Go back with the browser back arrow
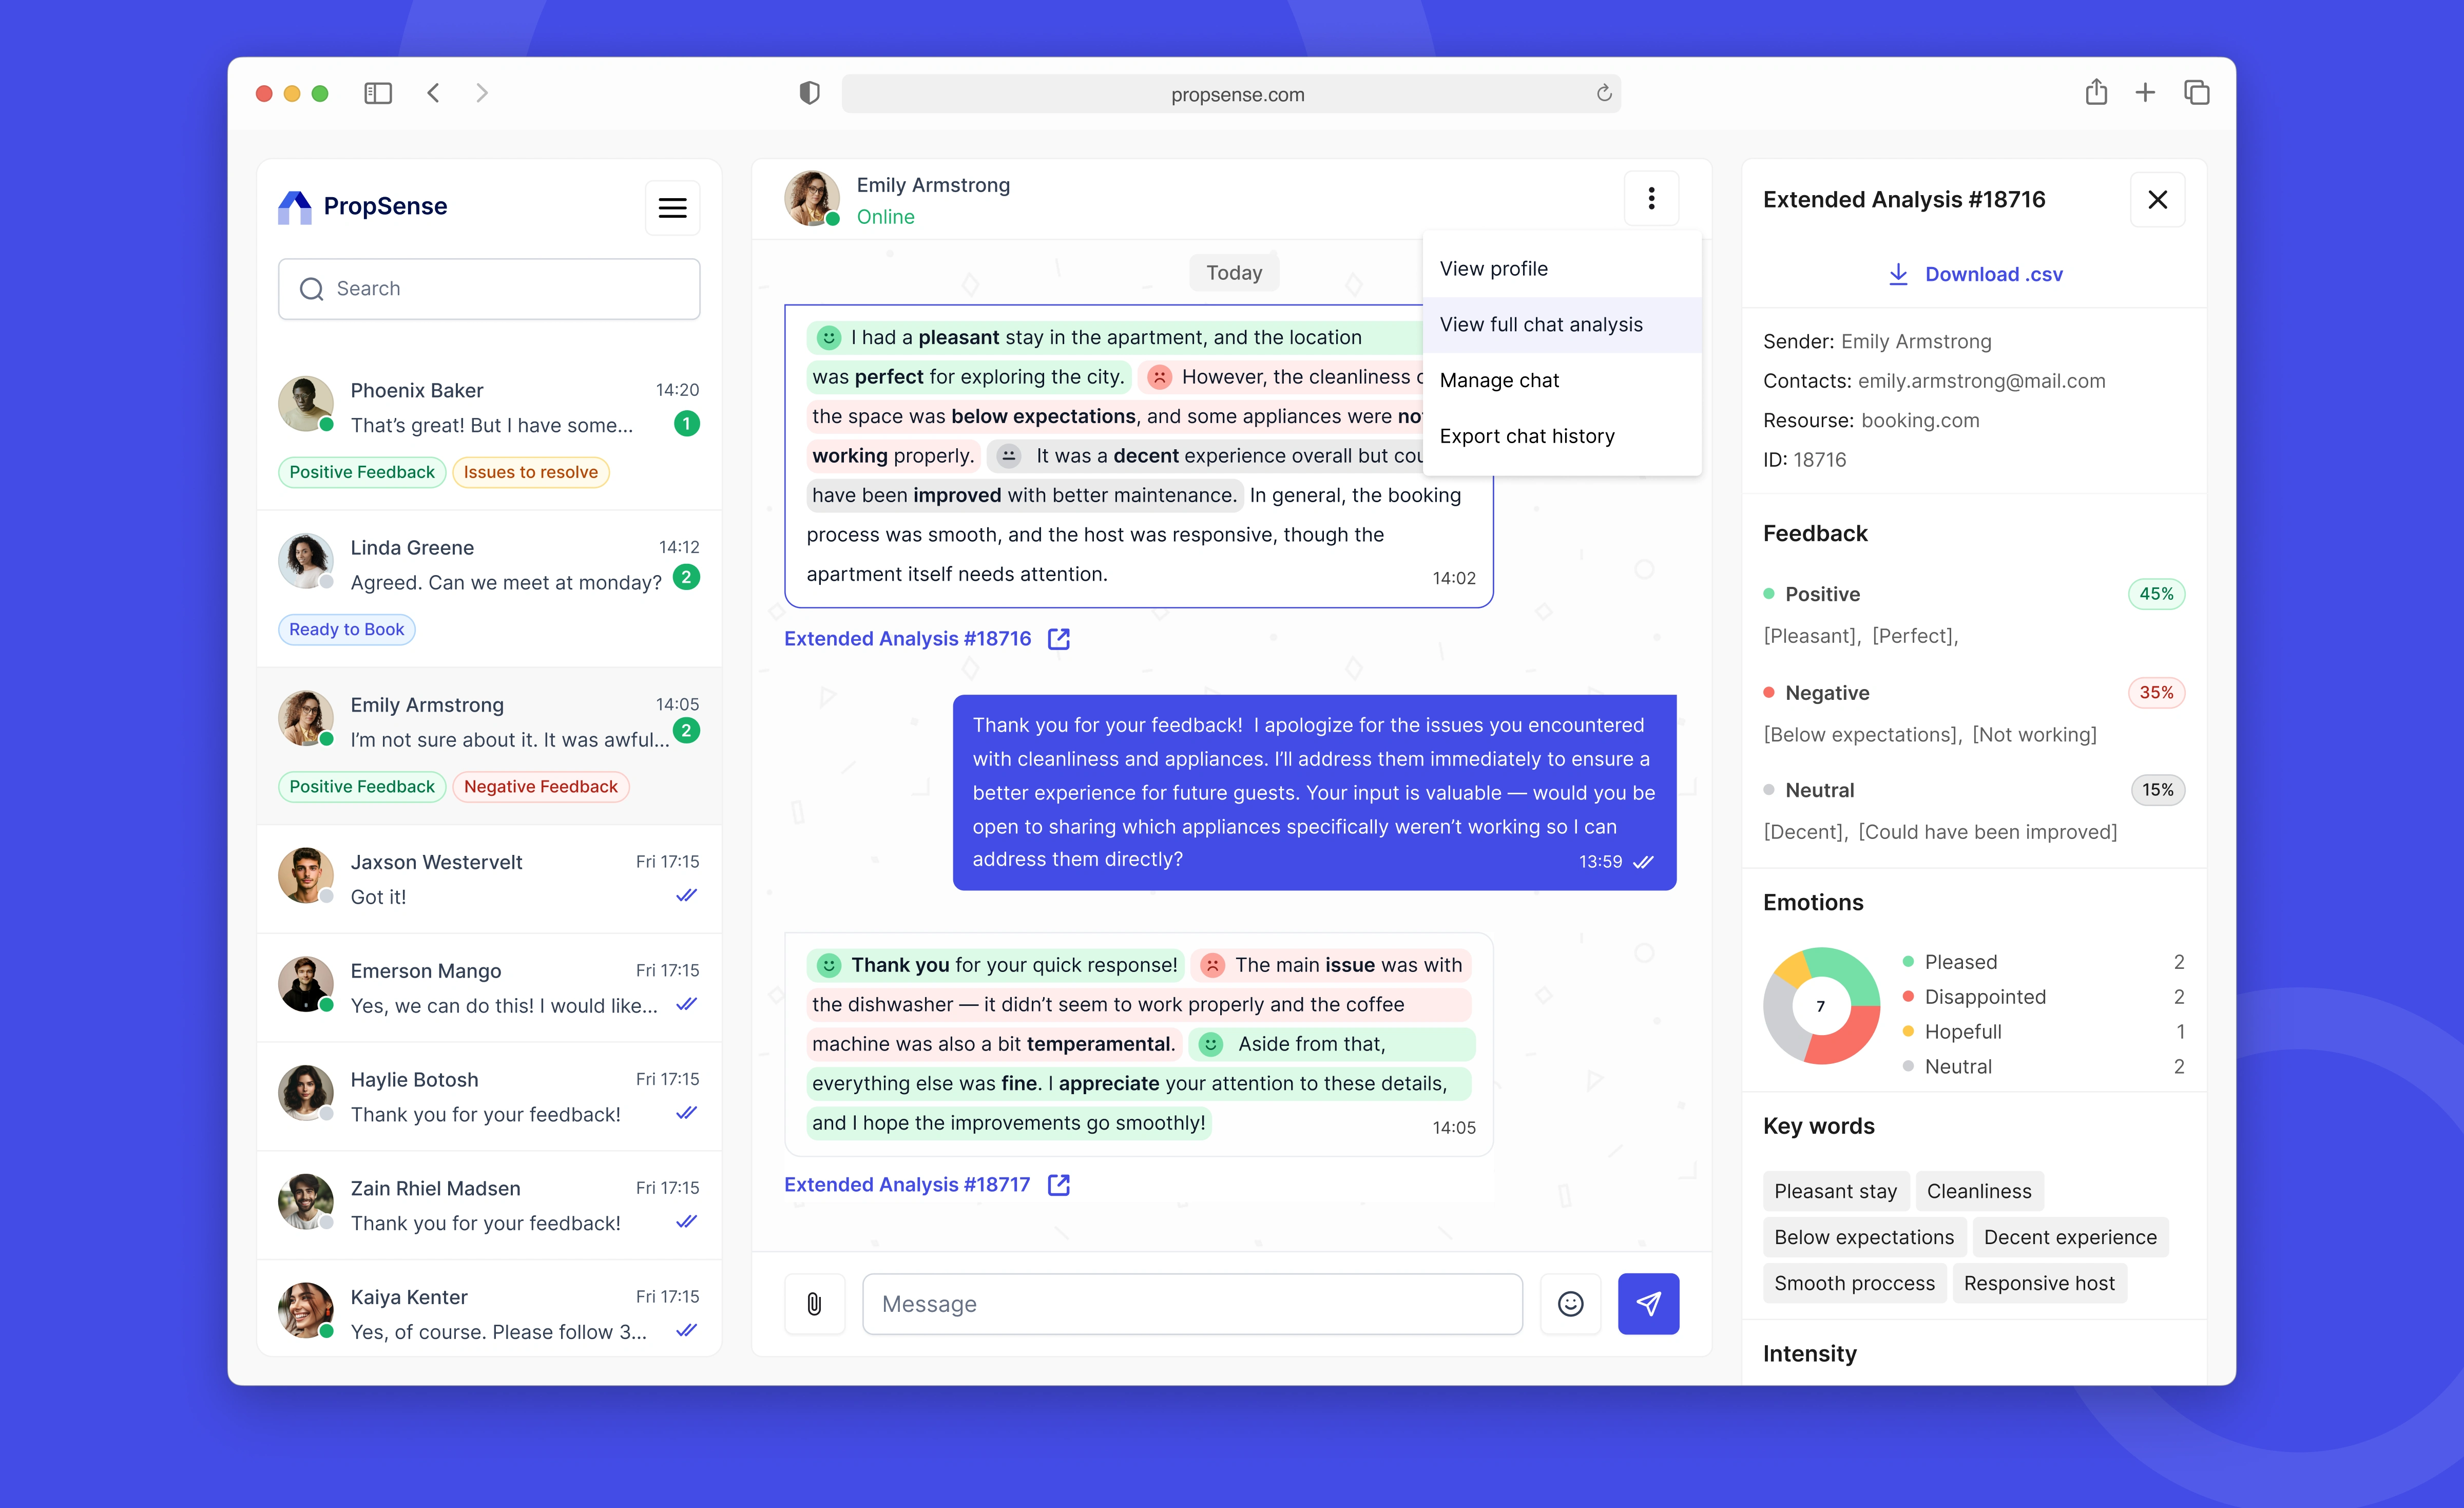Screen dimensions: 2464x1508 coord(433,93)
